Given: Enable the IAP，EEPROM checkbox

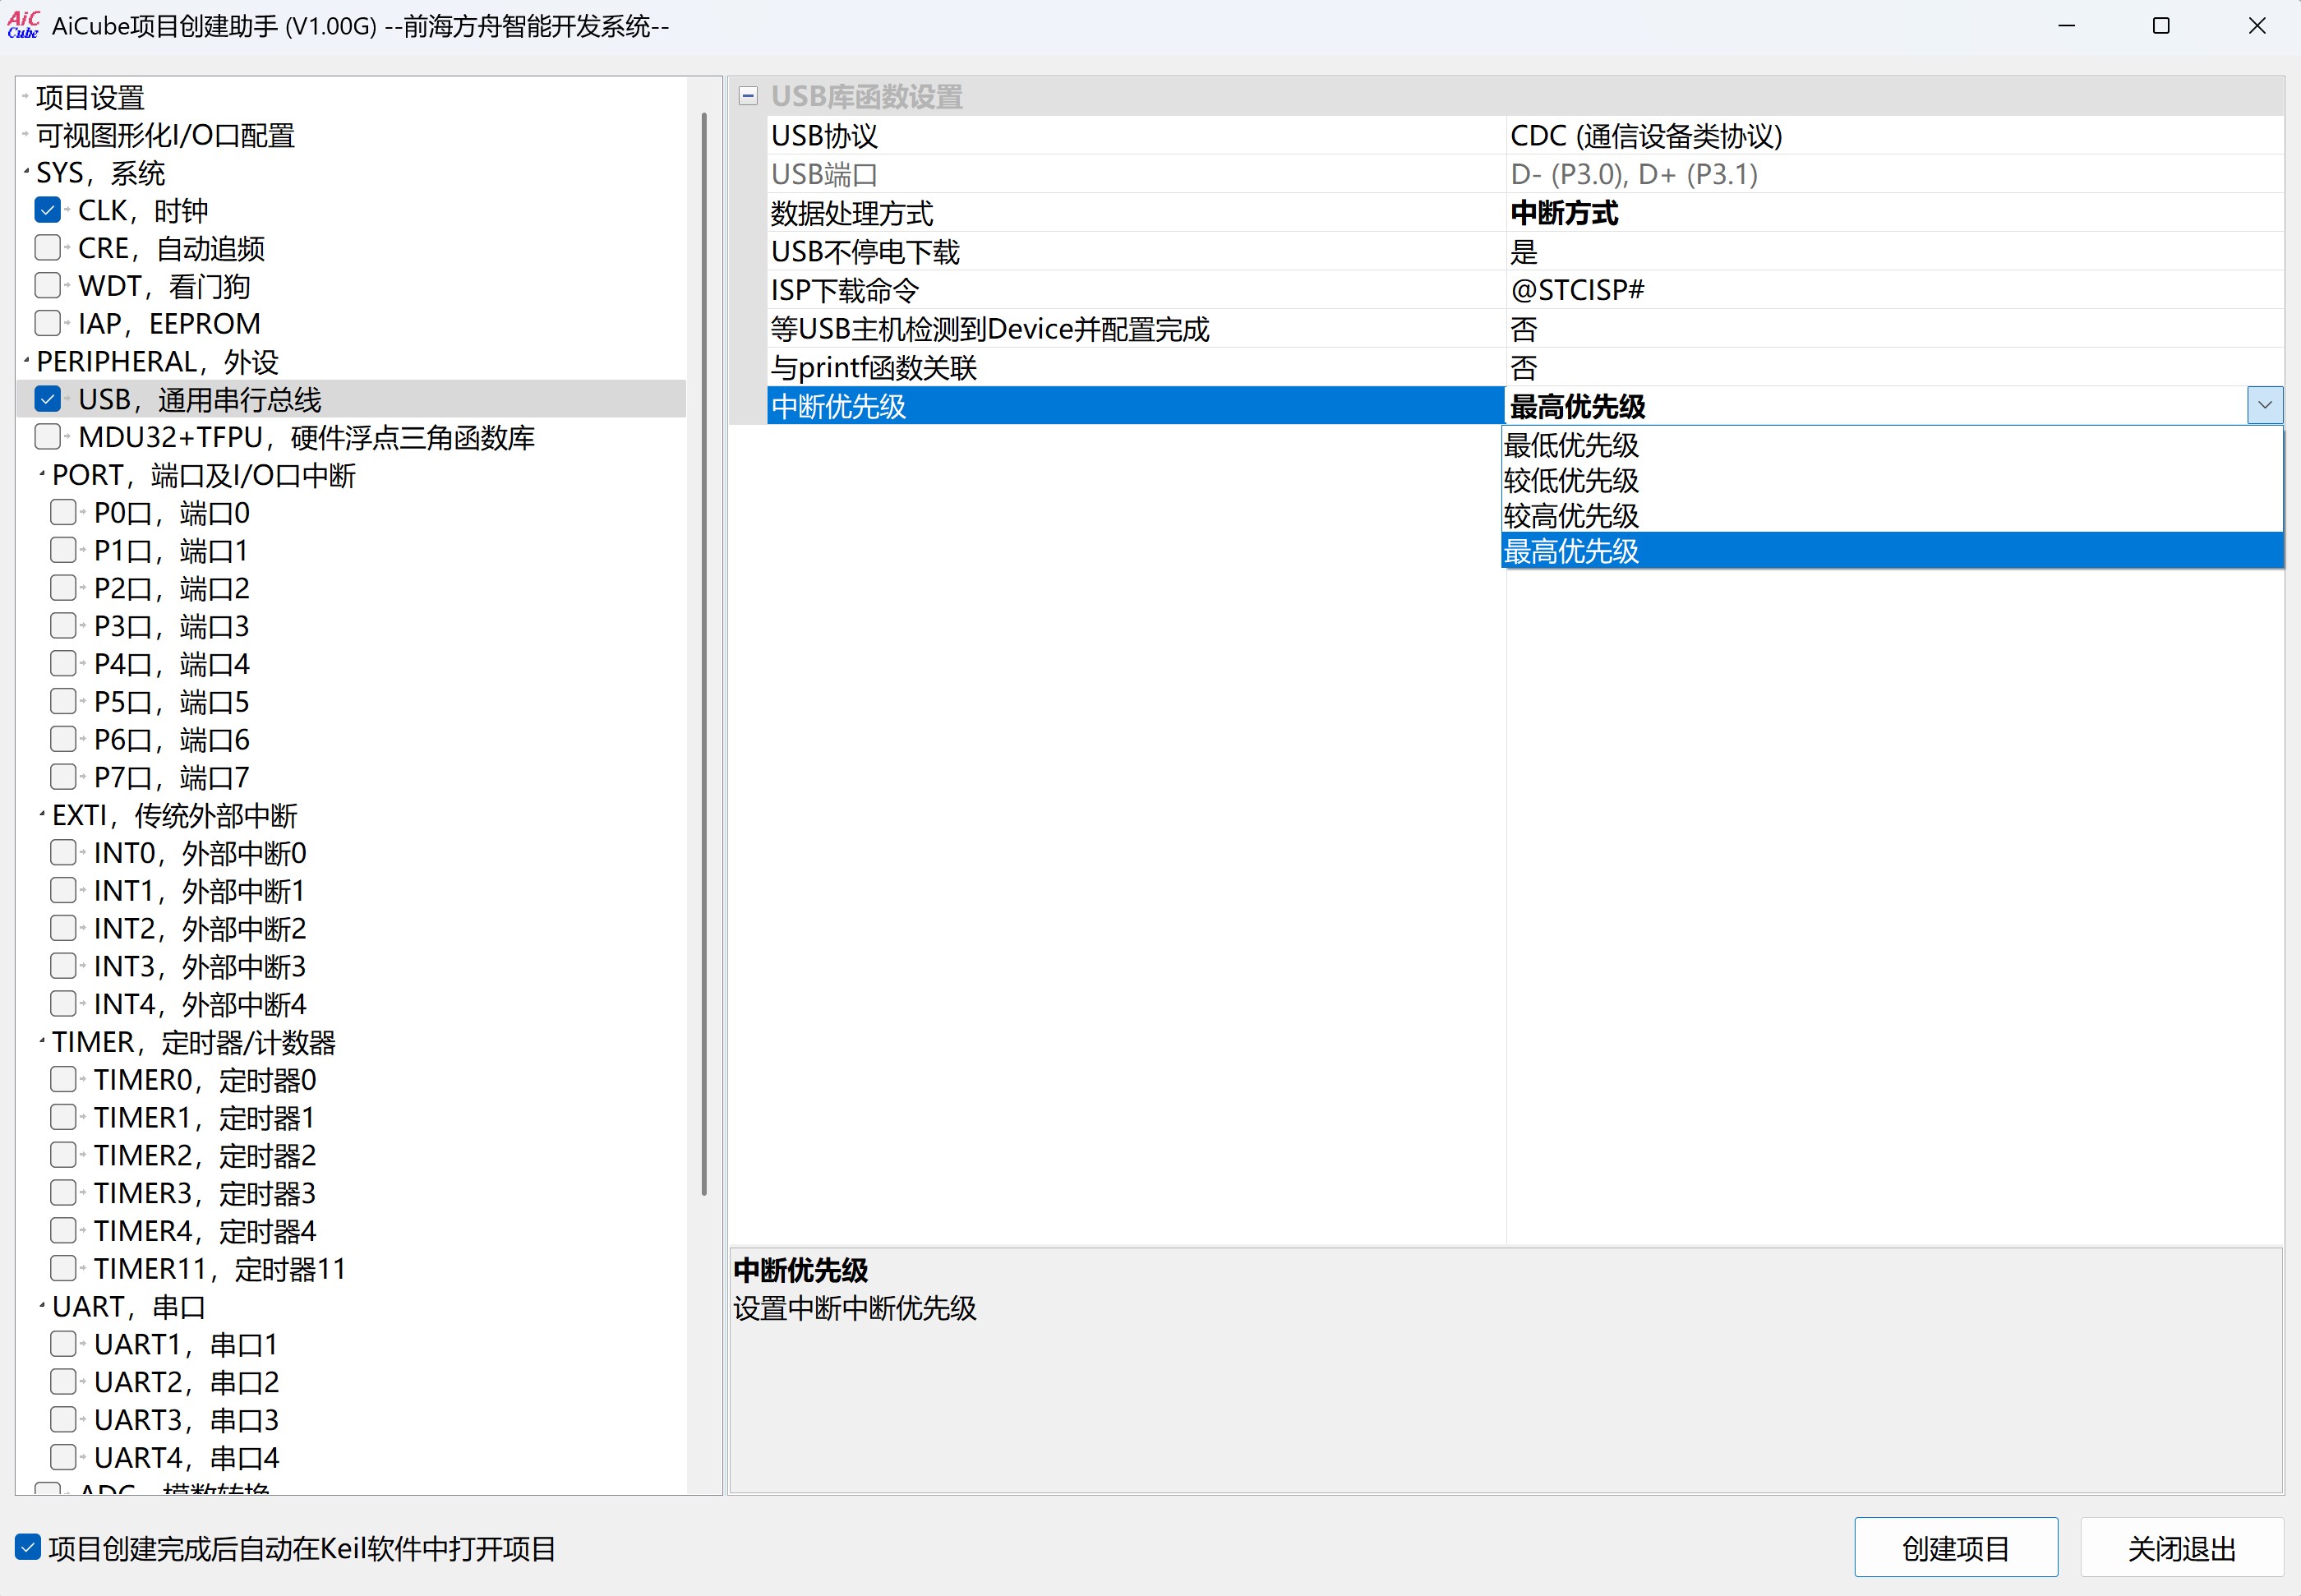Looking at the screenshot, I should click(47, 323).
